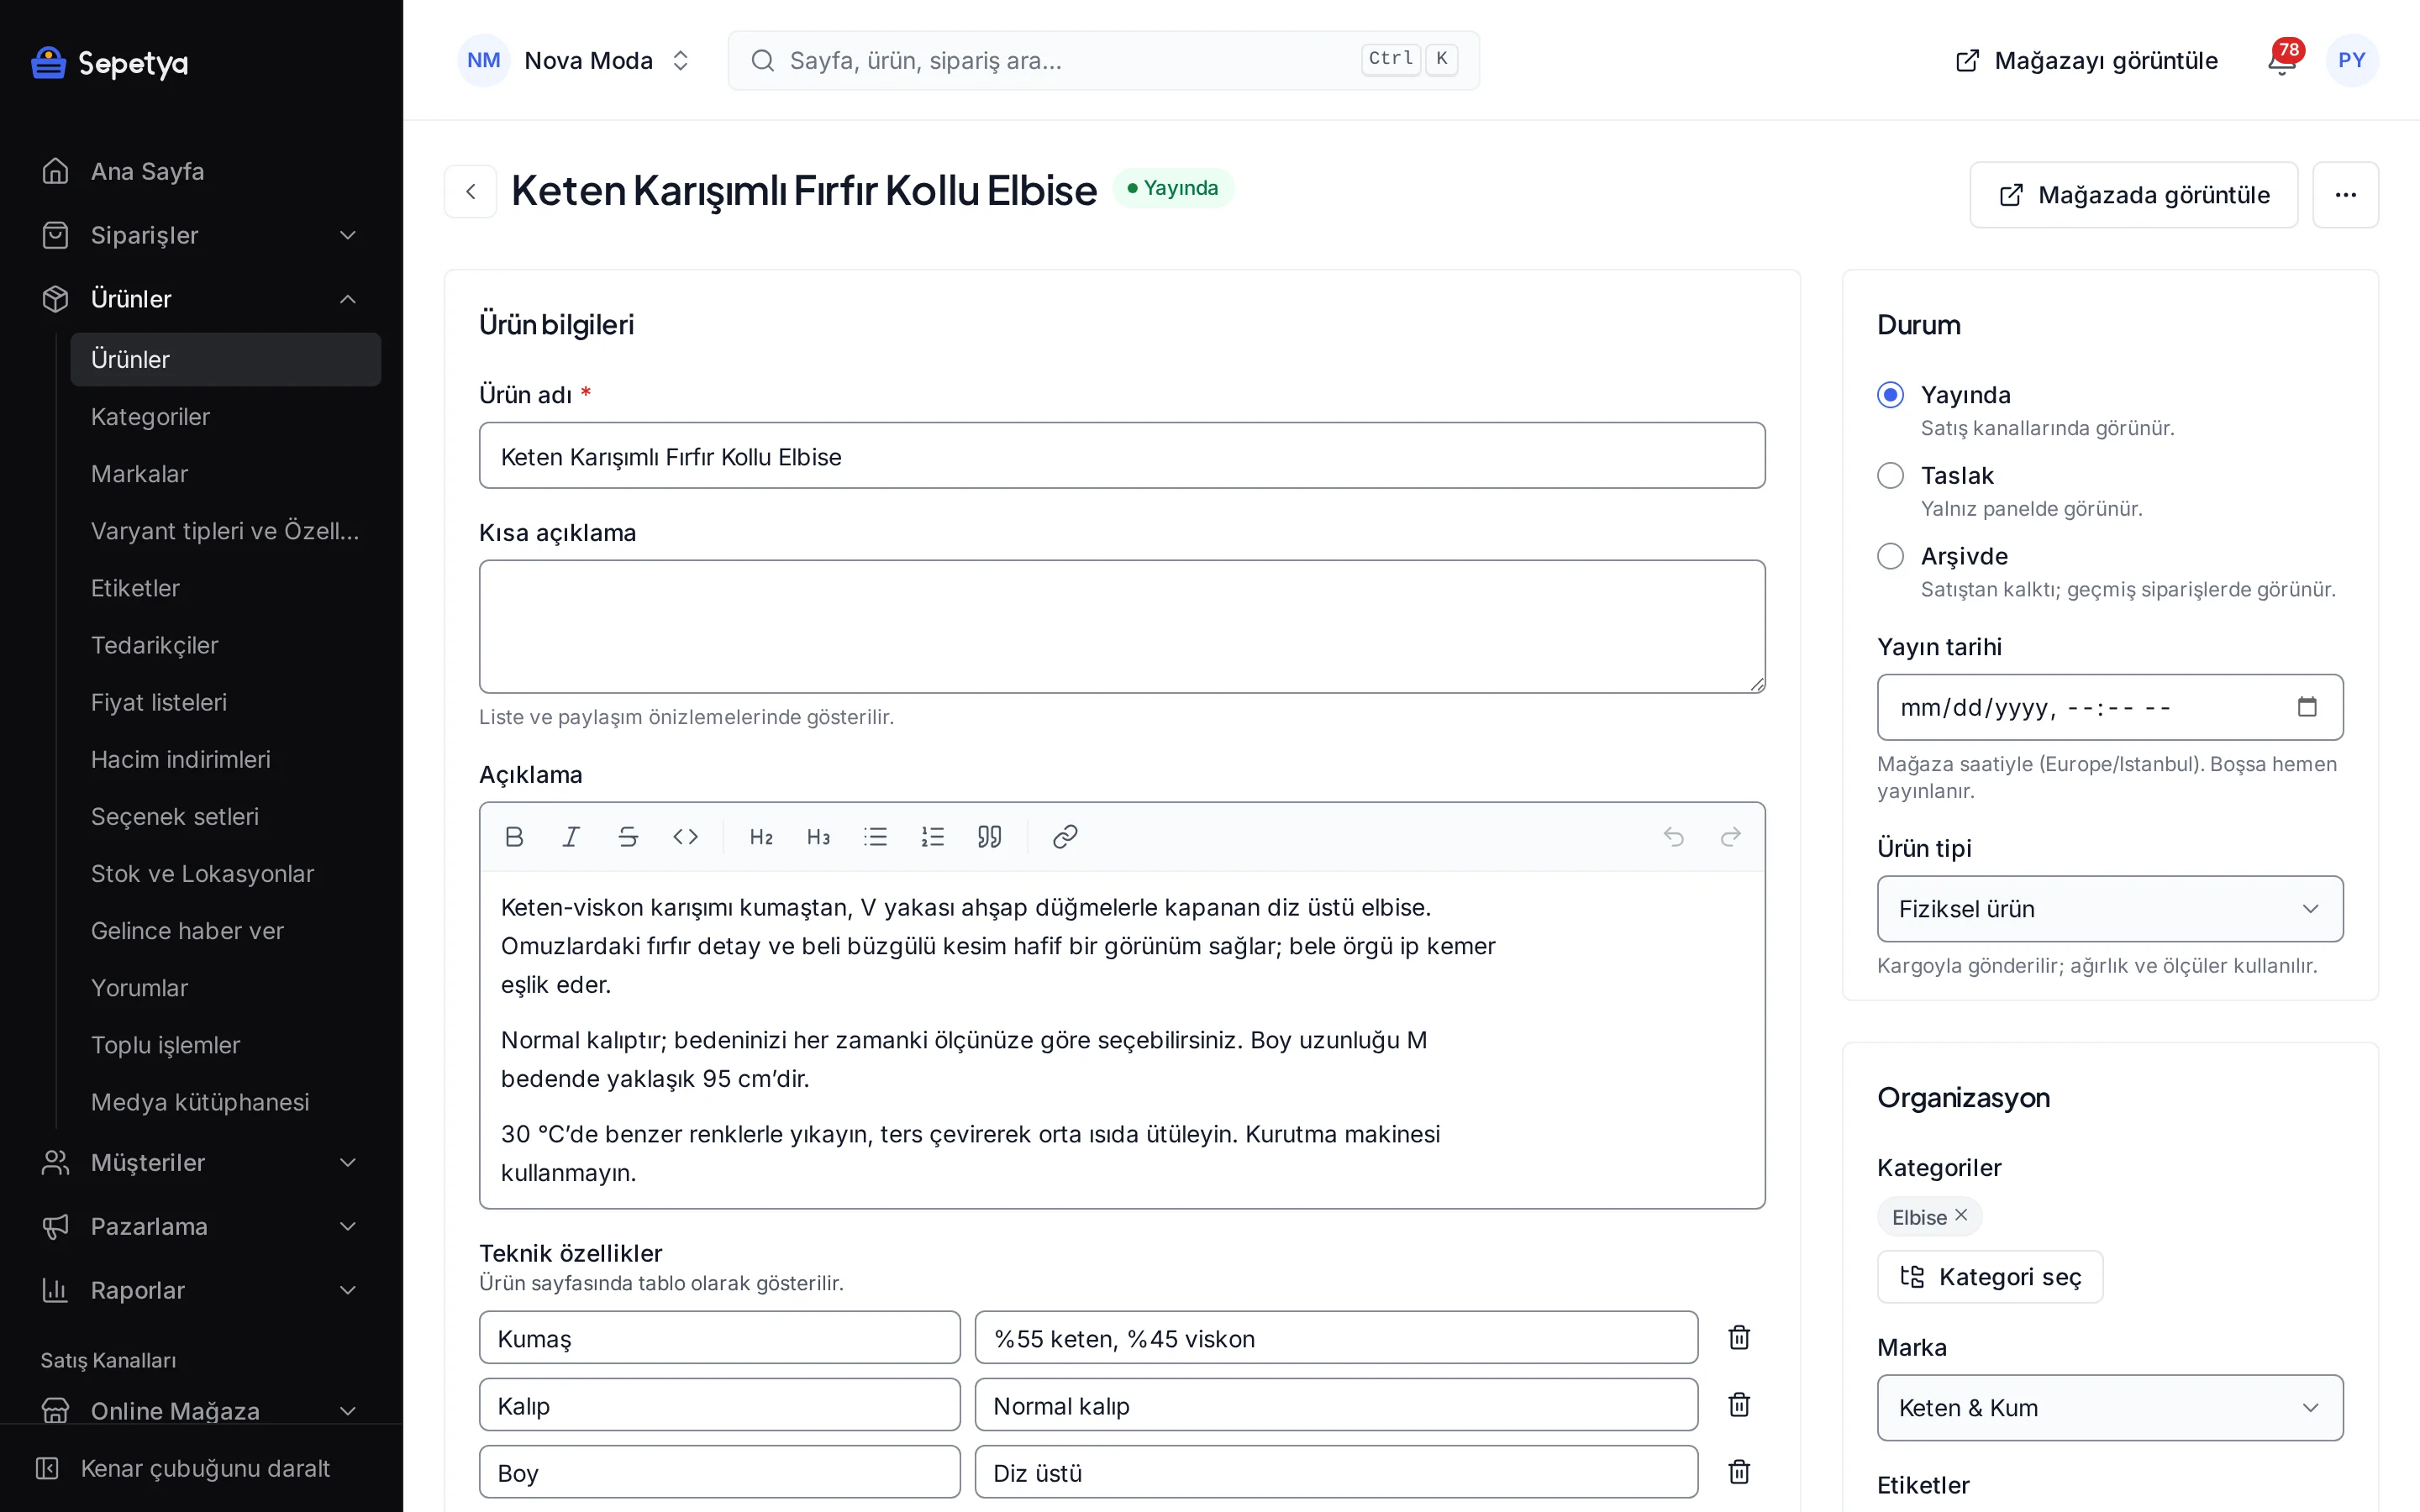
Task: Go back using the arrow button
Action: pyautogui.click(x=471, y=191)
